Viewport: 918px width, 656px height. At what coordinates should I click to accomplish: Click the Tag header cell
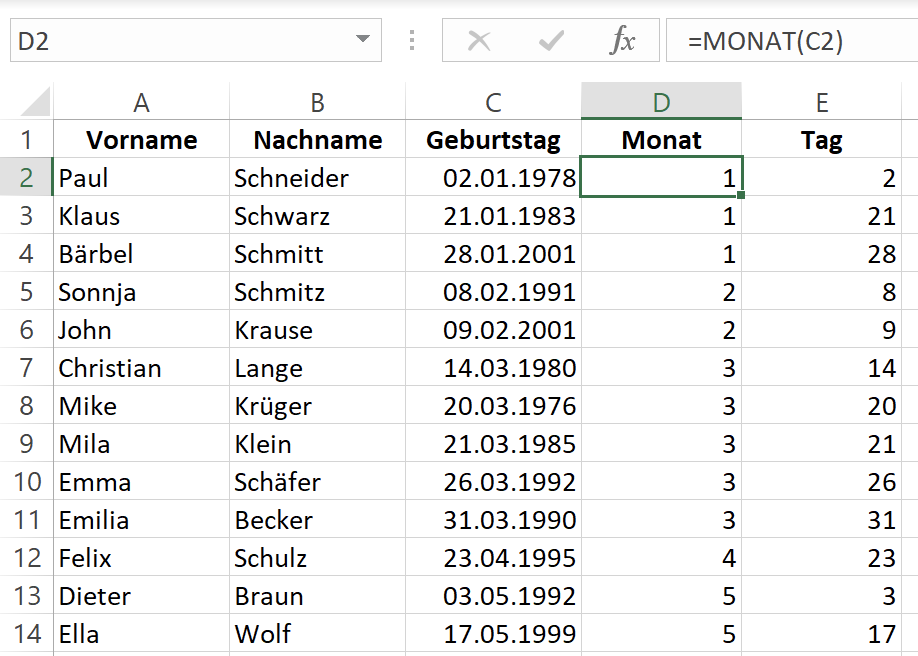pyautogui.click(x=821, y=139)
